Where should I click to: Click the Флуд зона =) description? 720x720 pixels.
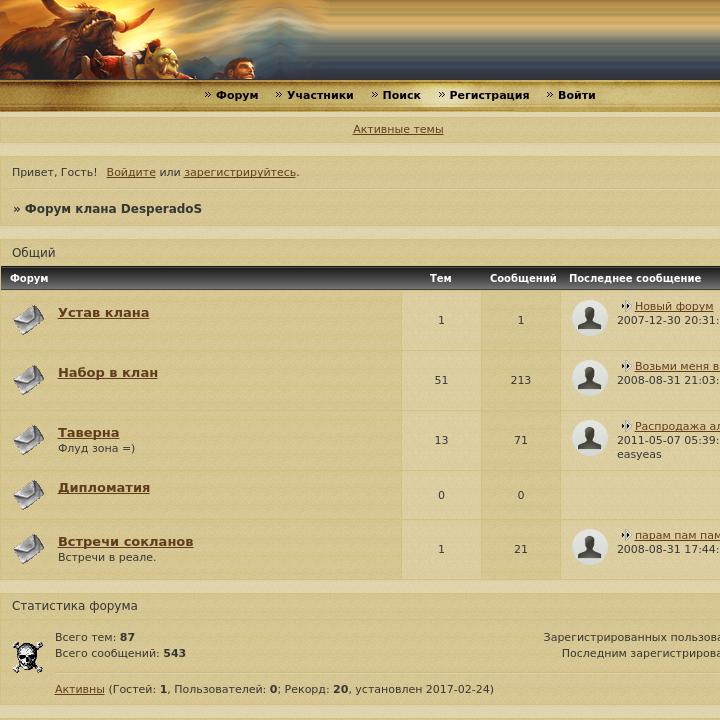[x=96, y=448]
